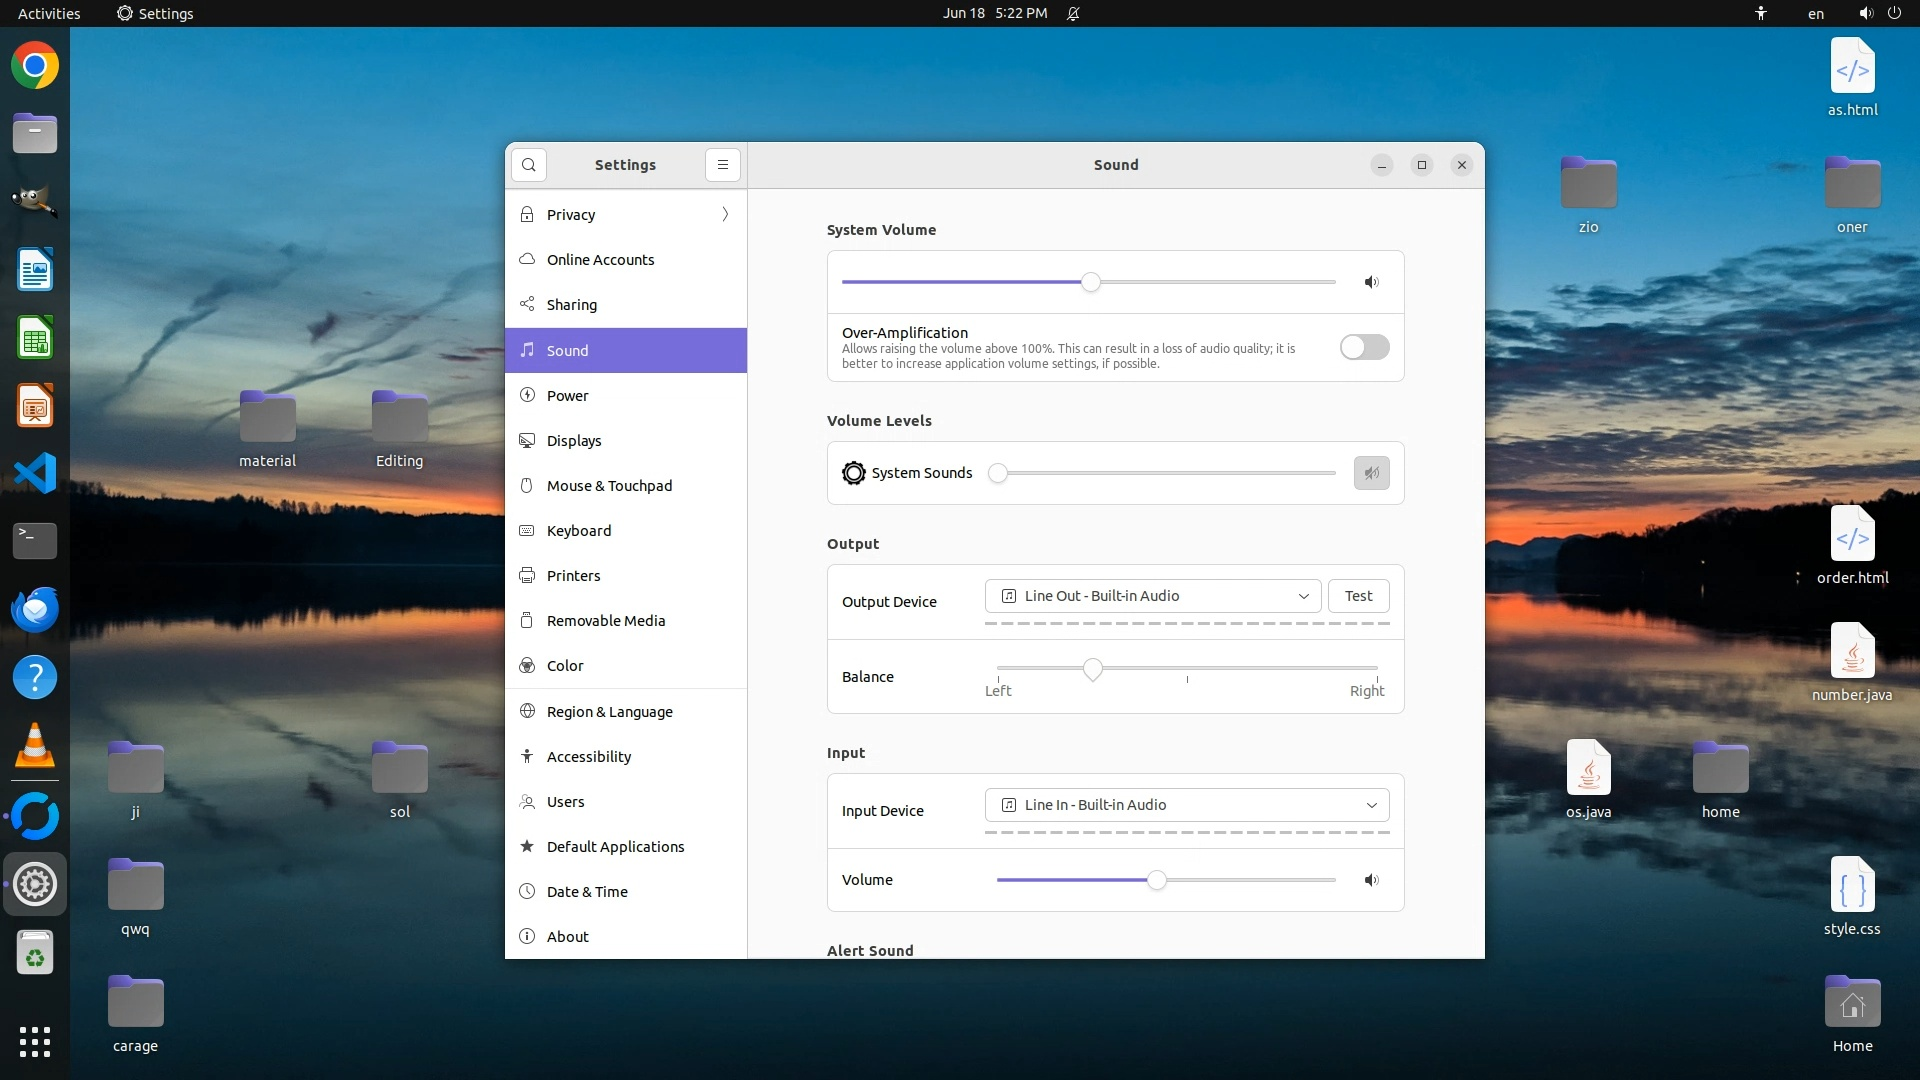Toggle notifications bell in top bar

[x=1073, y=13]
